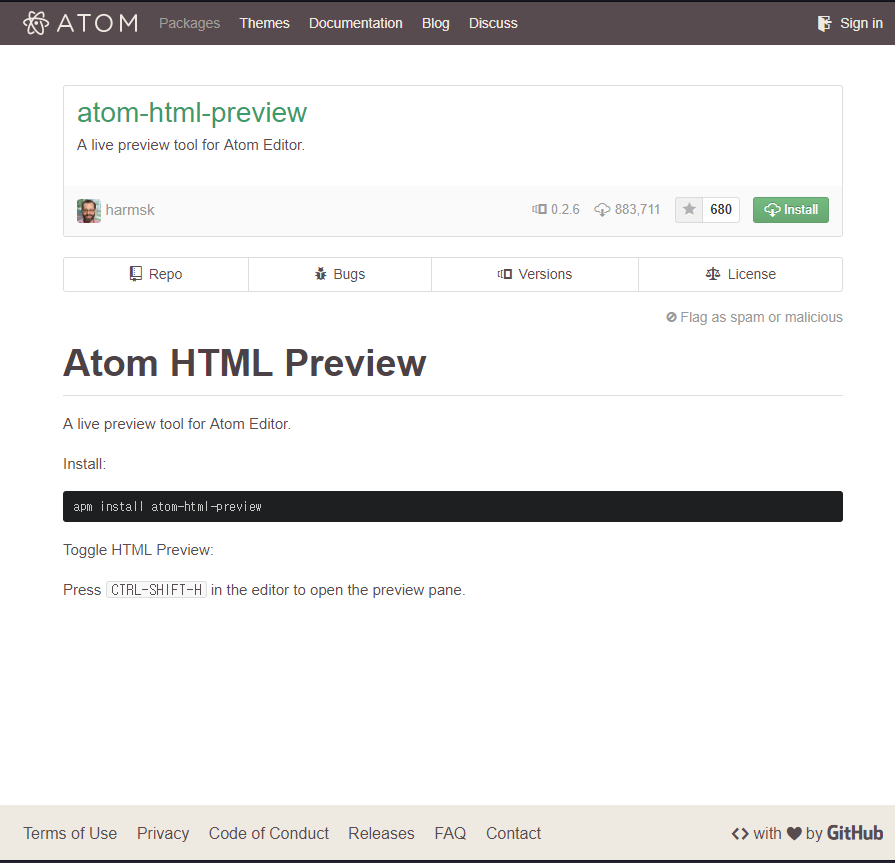Open the License tab
The width and height of the screenshot is (895, 863).
(740, 275)
